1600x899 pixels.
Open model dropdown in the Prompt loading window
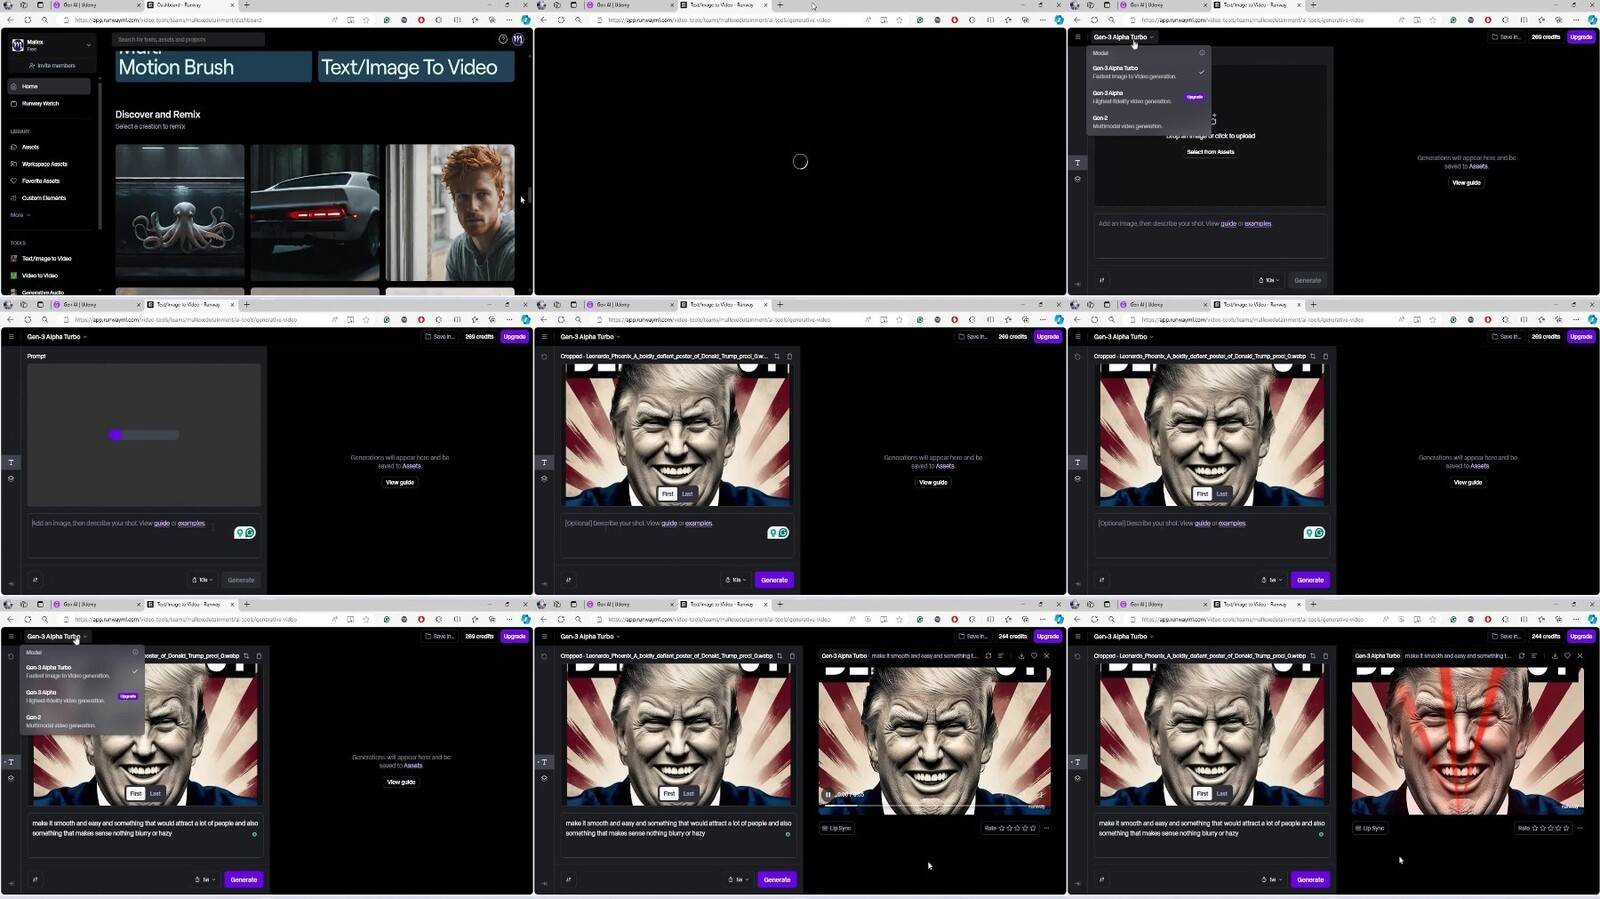point(56,337)
